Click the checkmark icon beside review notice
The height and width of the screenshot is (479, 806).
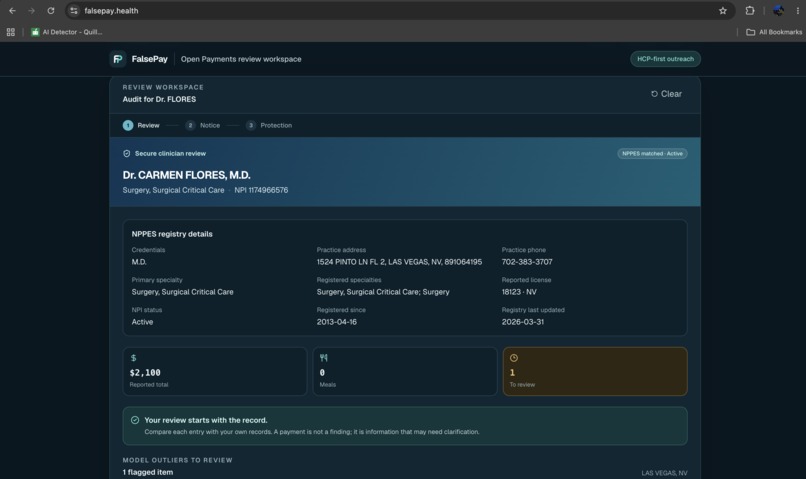tap(135, 420)
